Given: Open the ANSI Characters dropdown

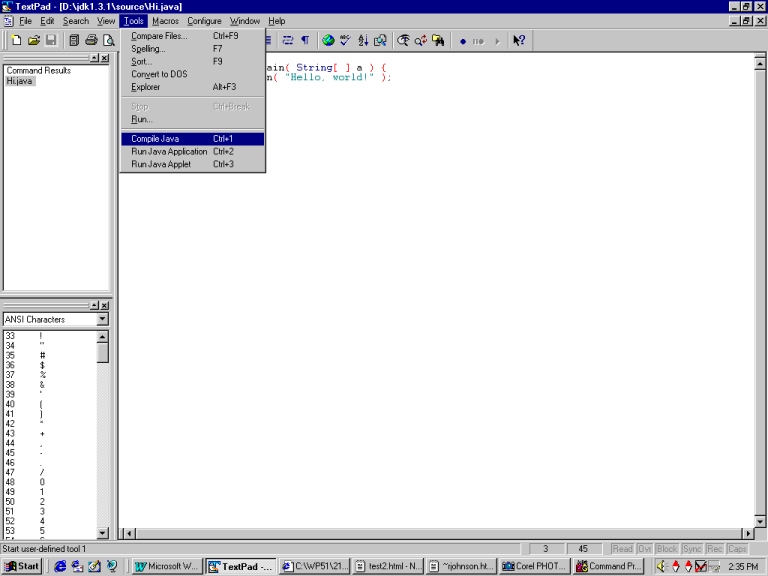Looking at the screenshot, I should click(102, 320).
